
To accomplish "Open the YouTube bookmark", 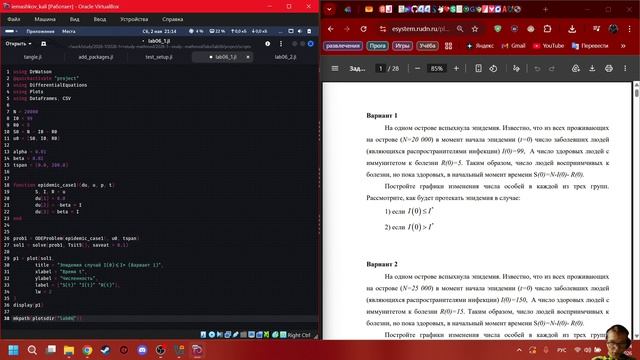I will coord(549,46).
